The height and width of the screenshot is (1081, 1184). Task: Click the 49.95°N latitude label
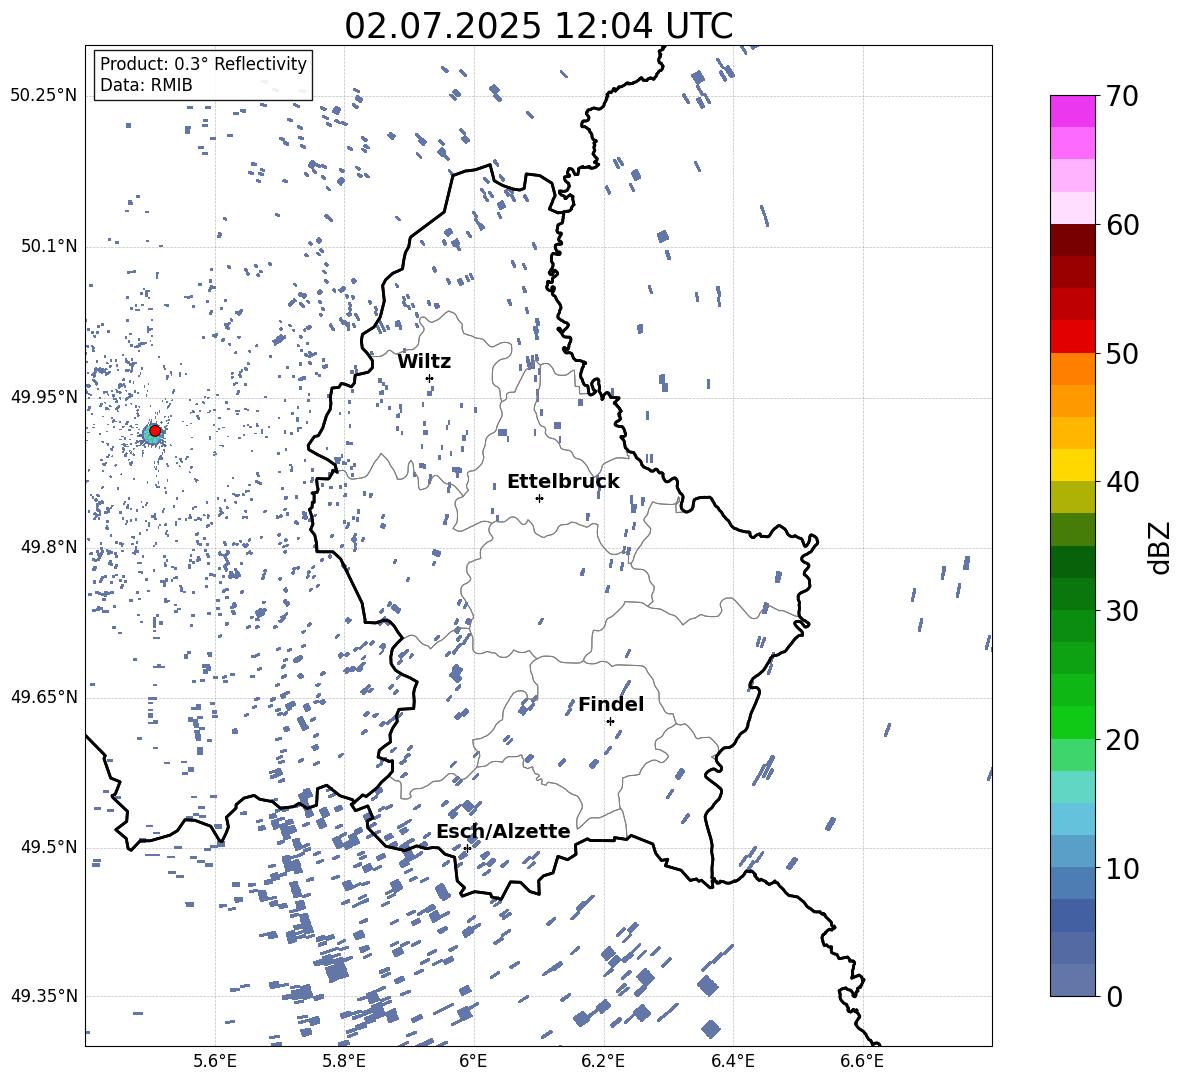coord(44,396)
